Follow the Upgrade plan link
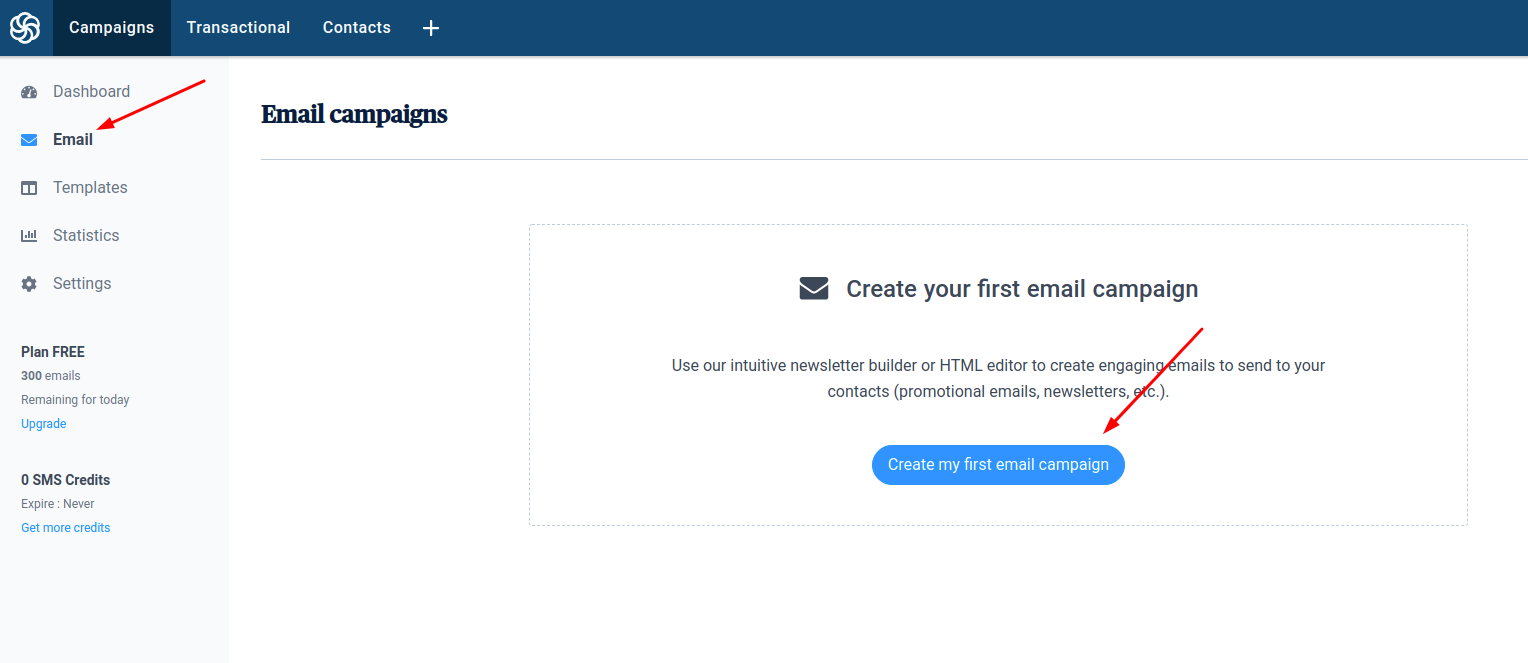This screenshot has height=663, width=1528. pos(44,424)
